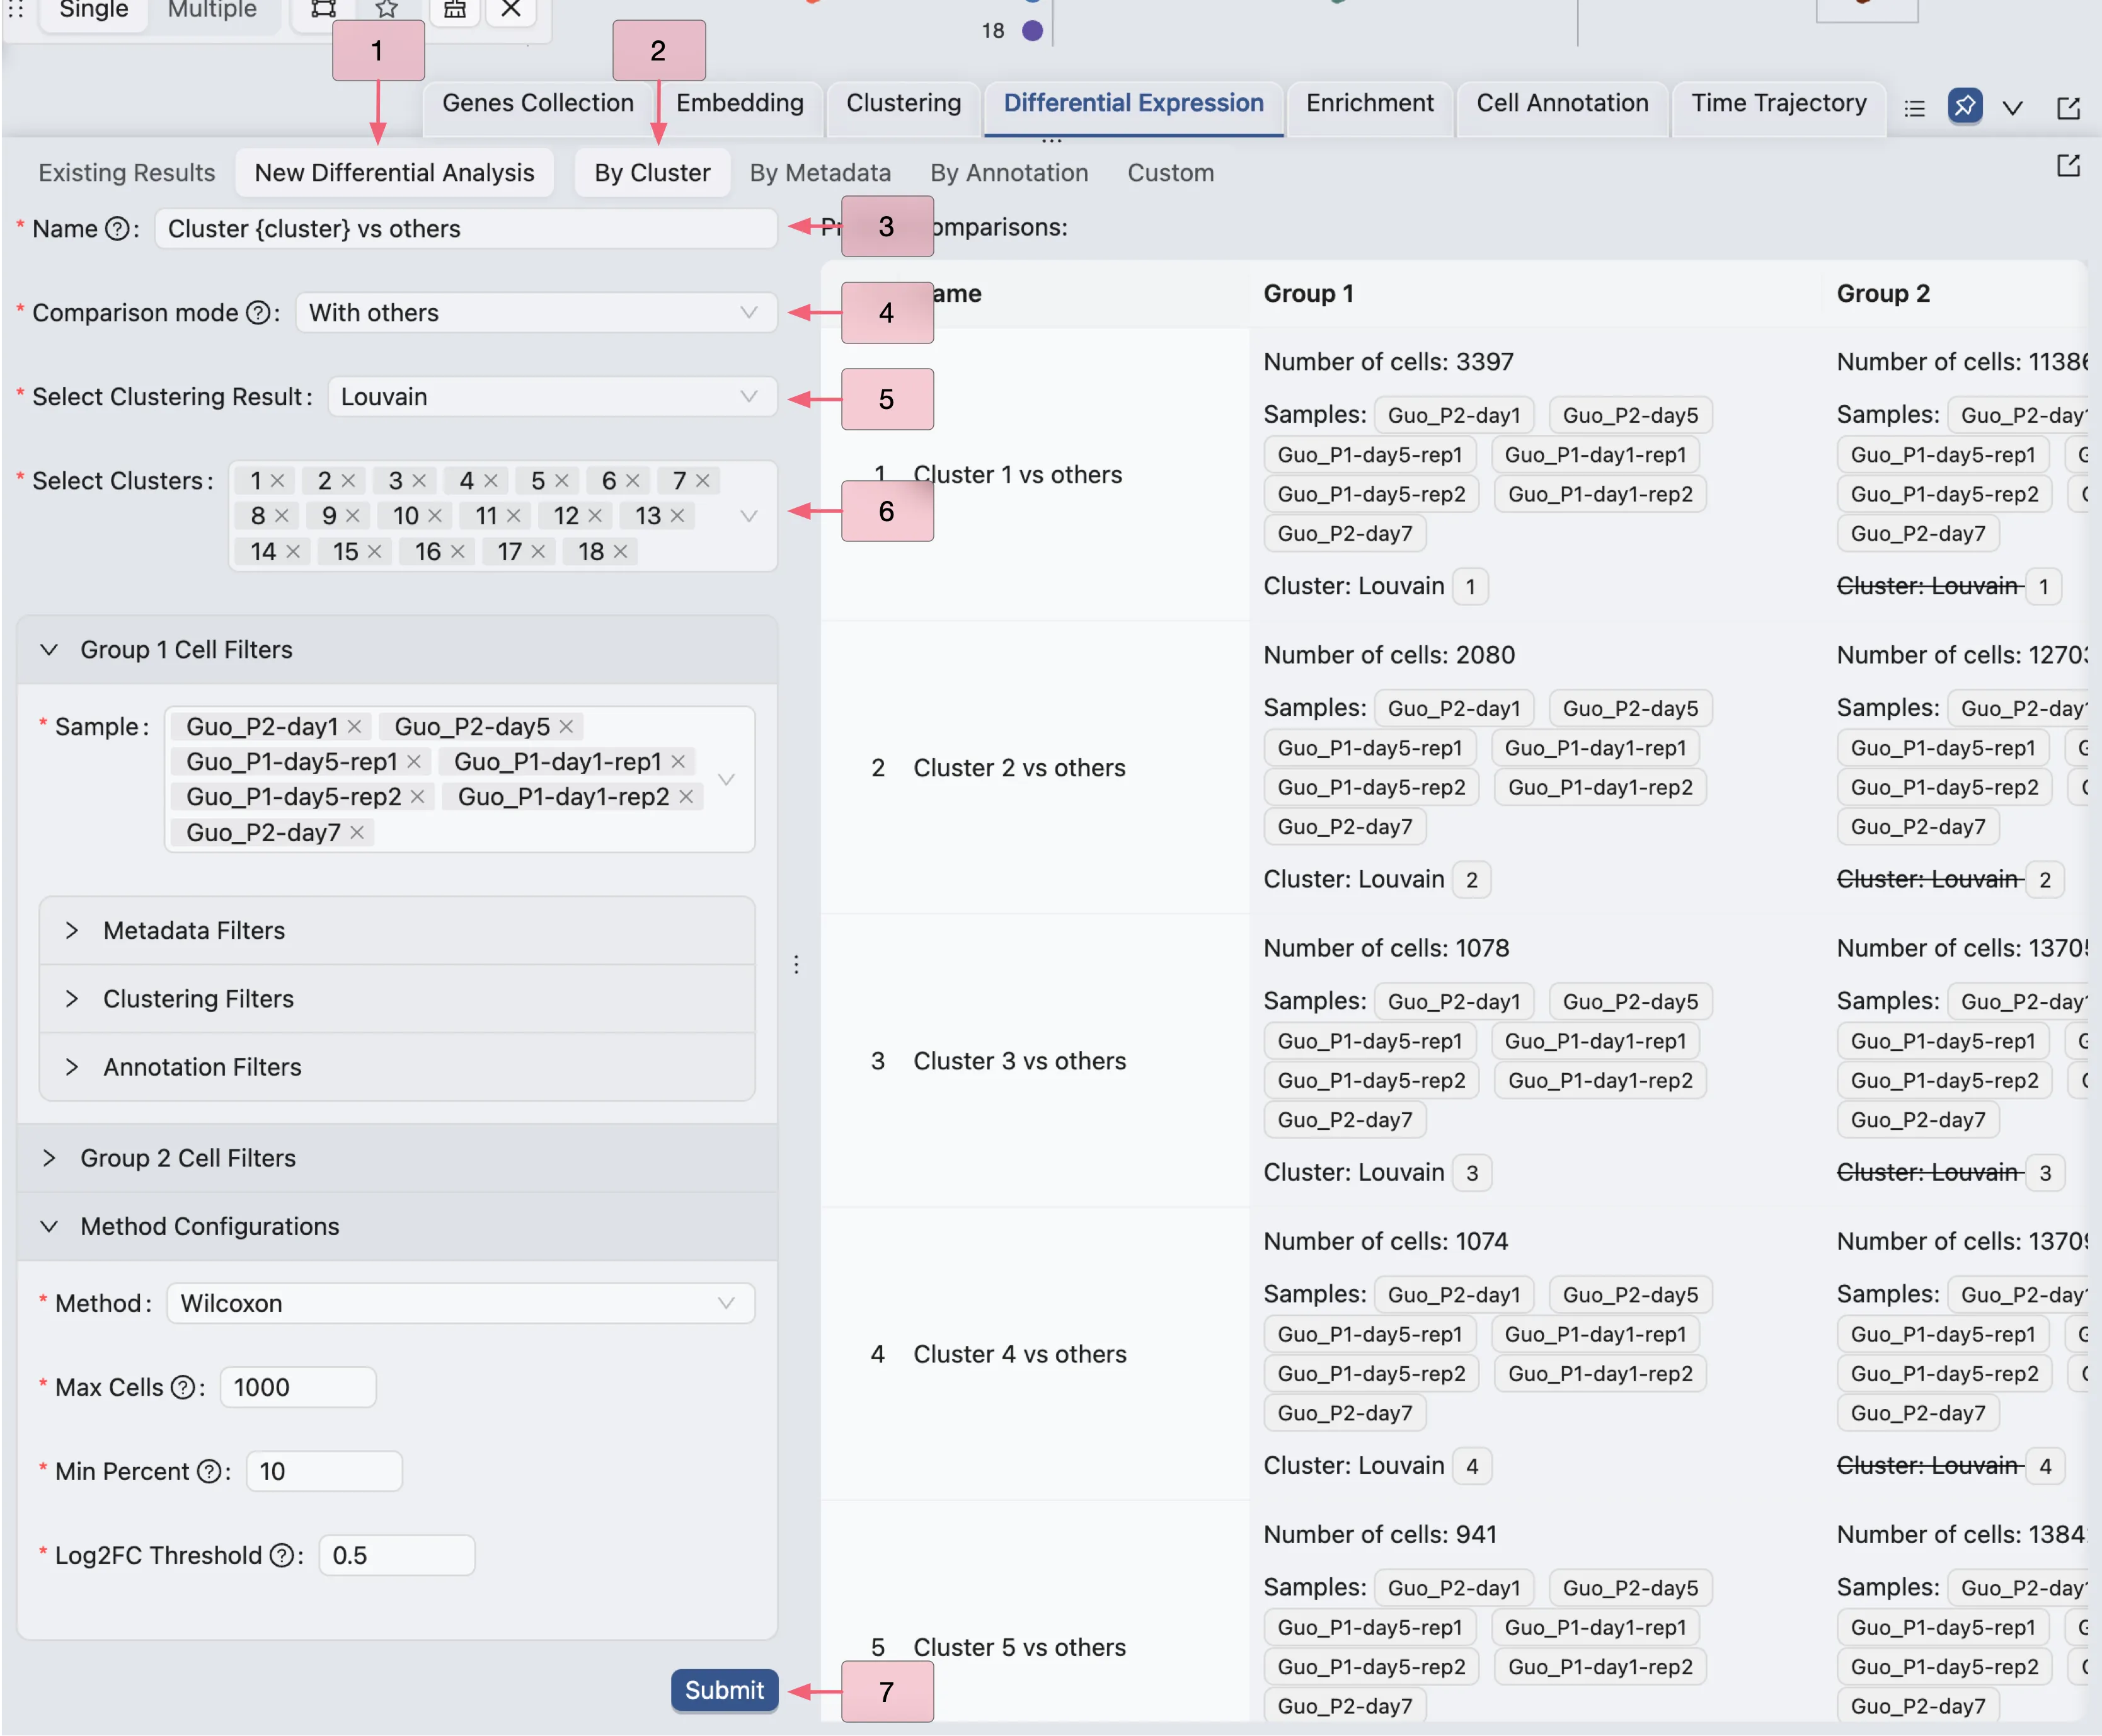
Task: Switch the selection mode to Multiple
Action: coord(212,10)
